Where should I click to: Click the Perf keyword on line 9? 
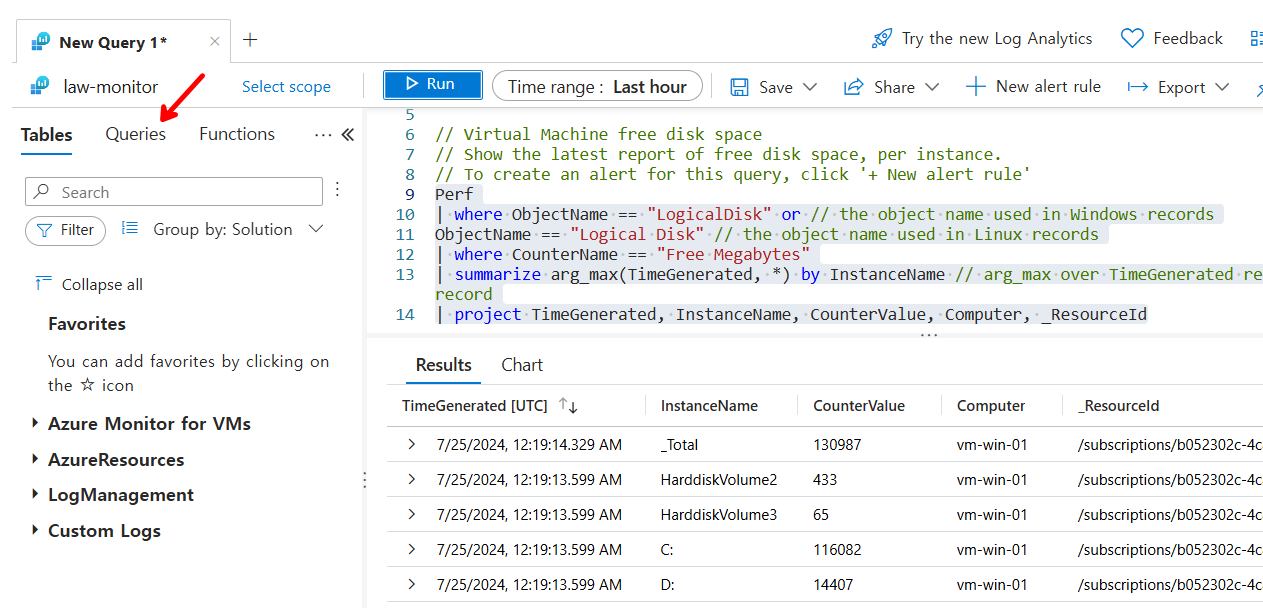pyautogui.click(x=454, y=194)
